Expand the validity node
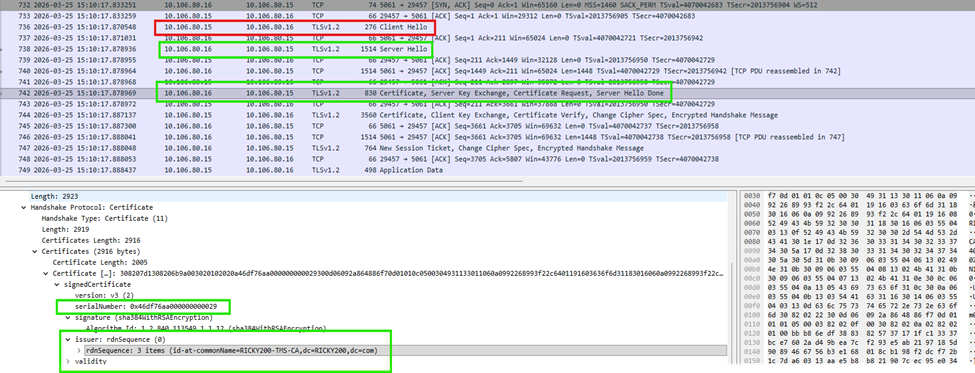The image size is (975, 373). pos(68,361)
